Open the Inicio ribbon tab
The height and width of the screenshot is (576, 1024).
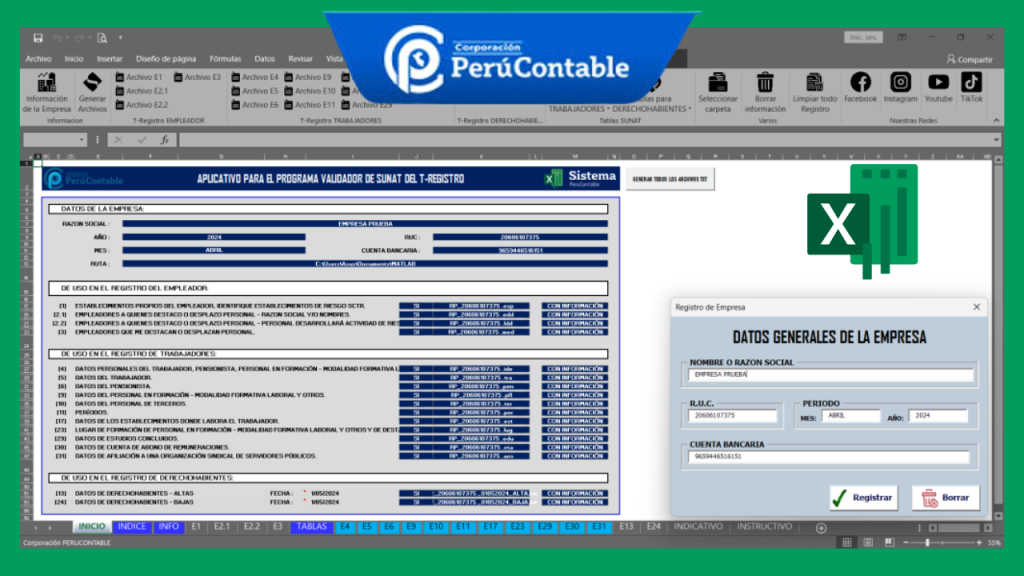click(74, 59)
